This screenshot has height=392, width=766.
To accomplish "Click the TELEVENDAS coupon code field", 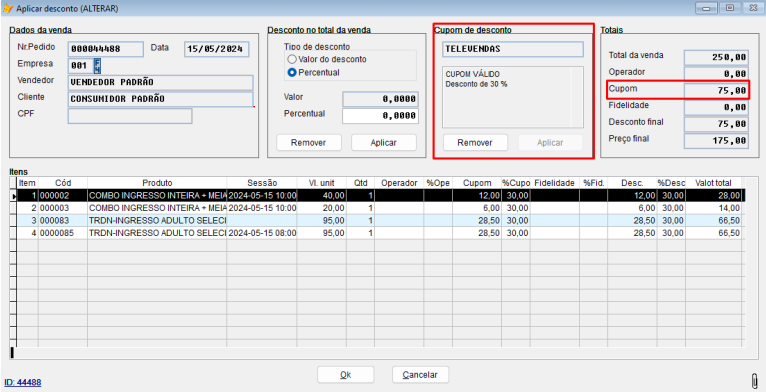I will 513,49.
